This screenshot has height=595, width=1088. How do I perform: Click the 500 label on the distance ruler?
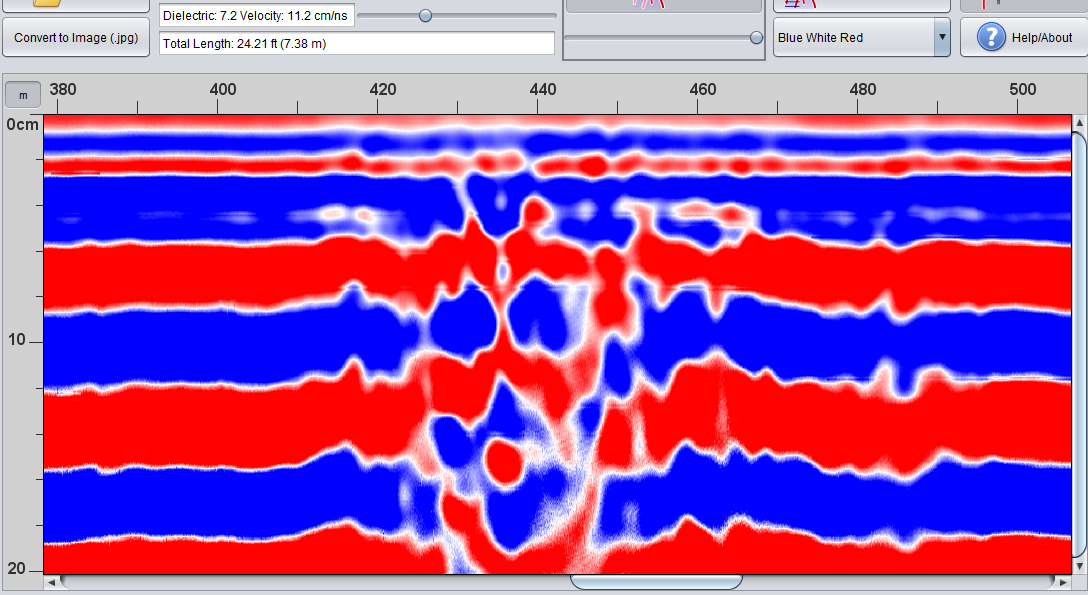tap(1023, 89)
